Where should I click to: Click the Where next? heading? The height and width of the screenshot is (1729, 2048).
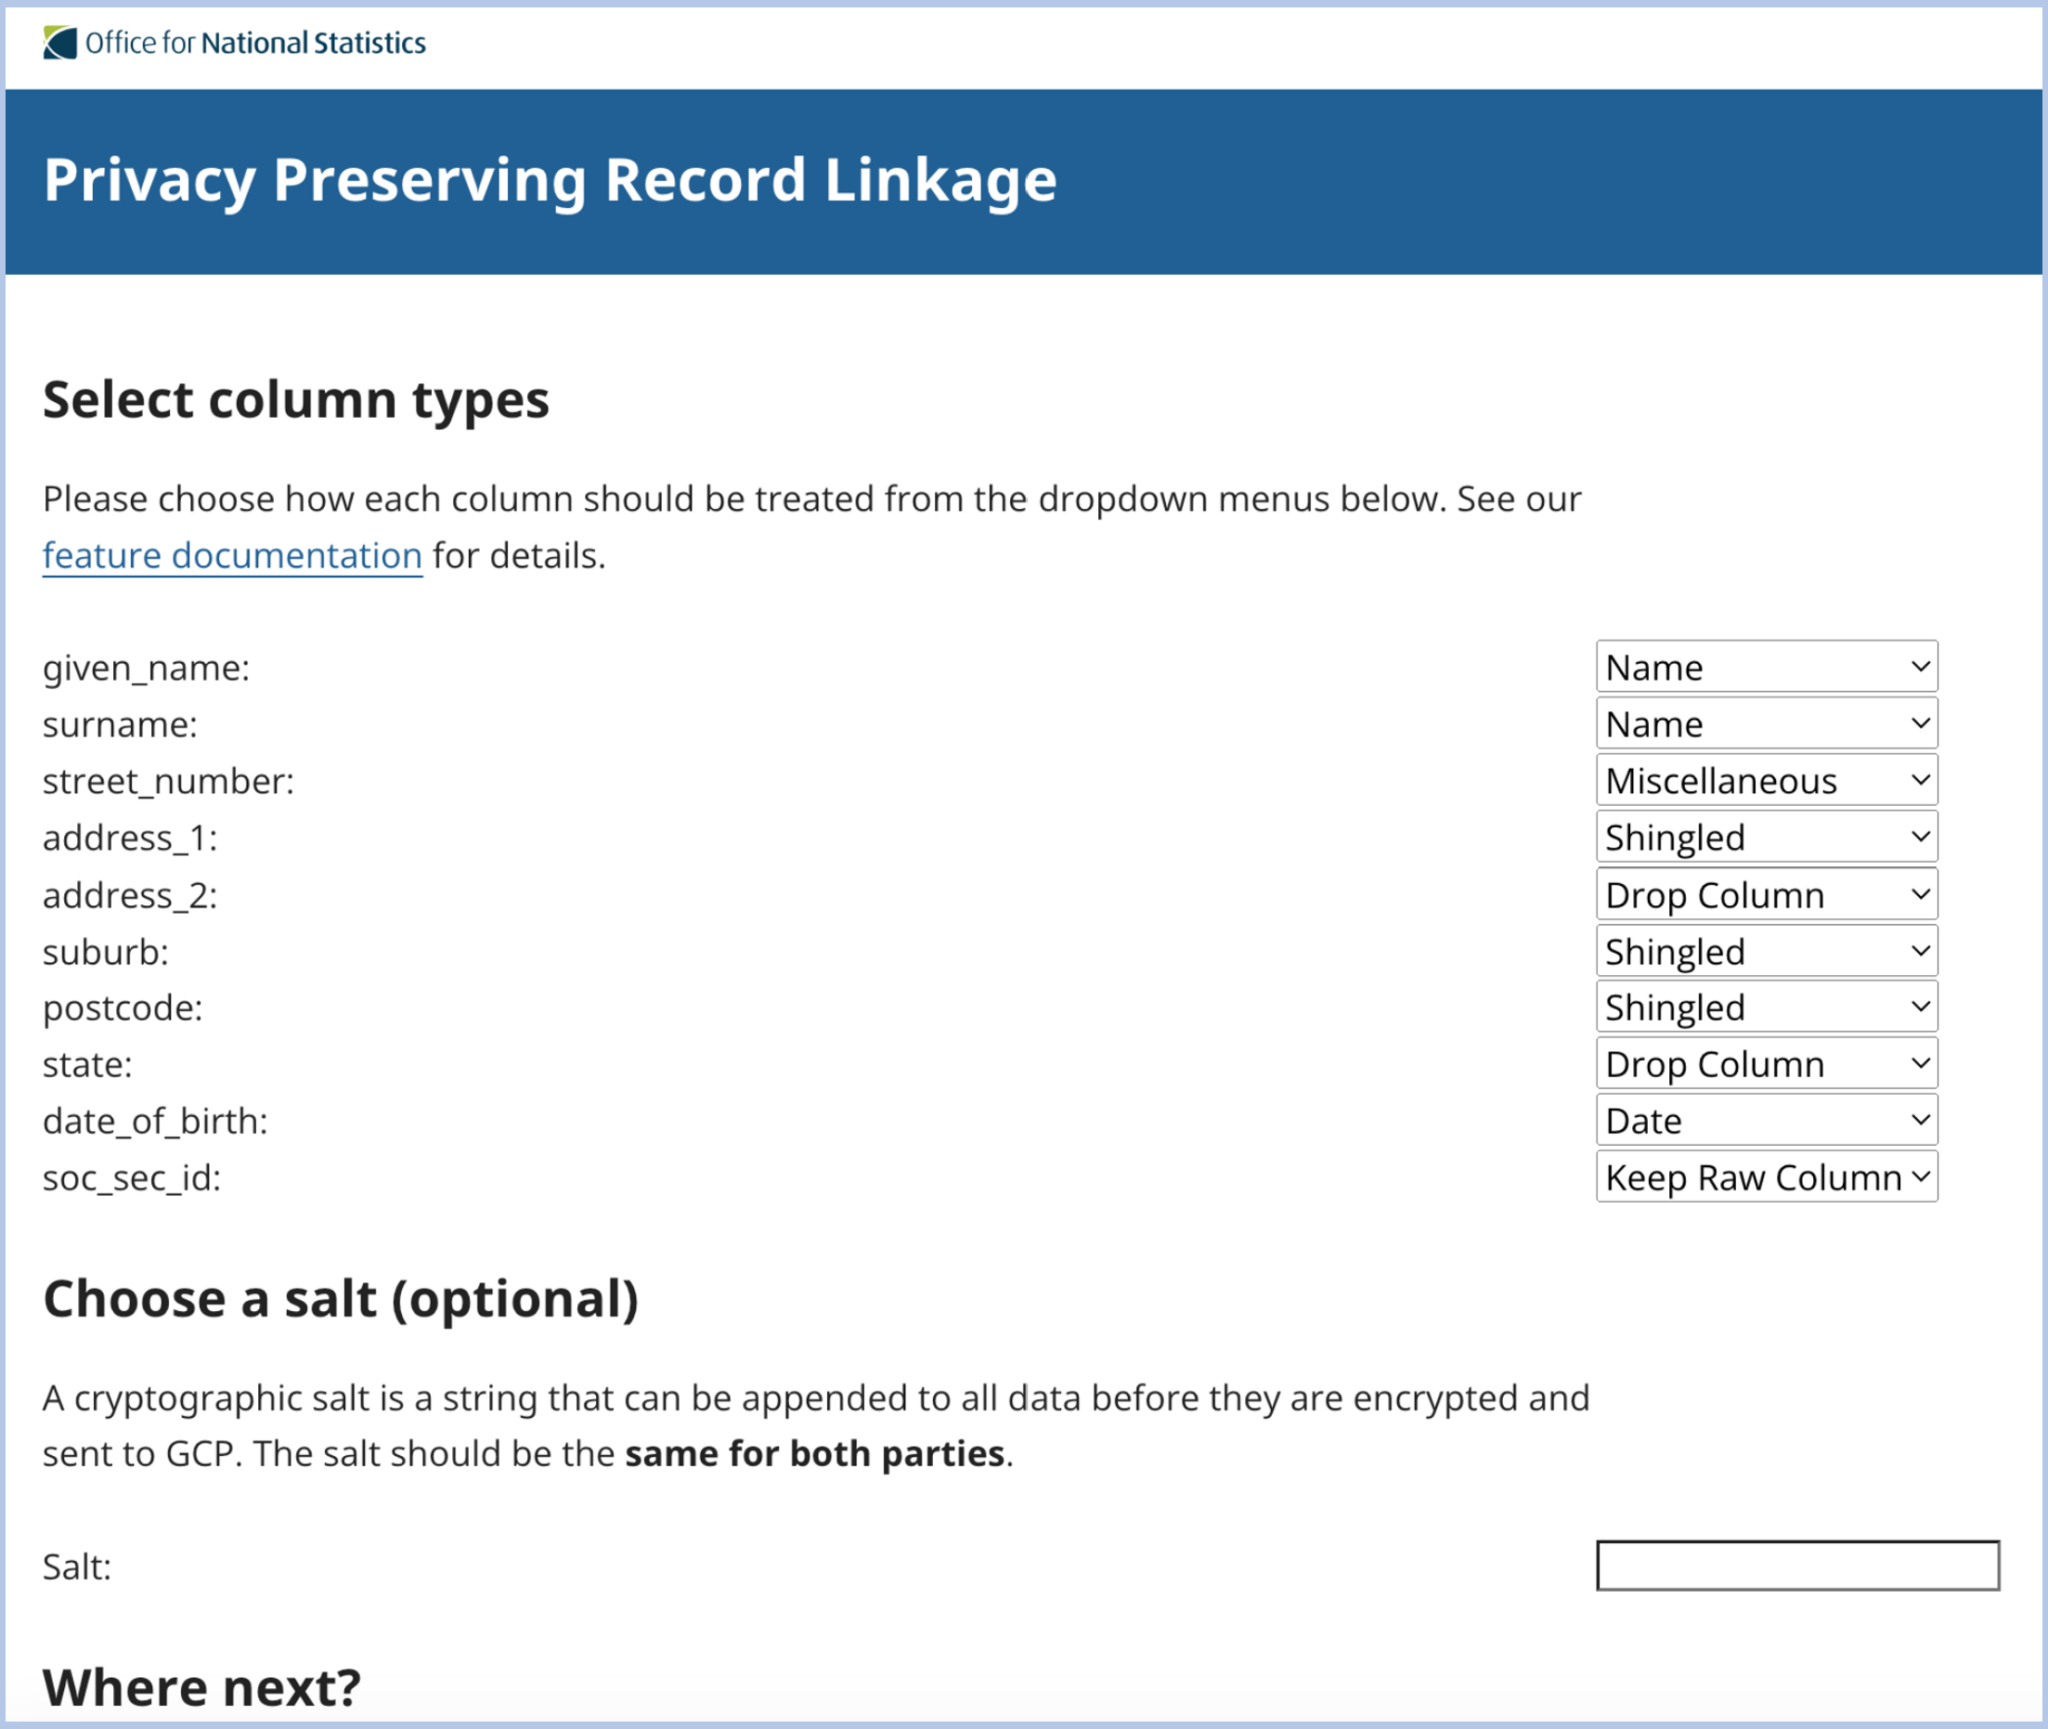[x=200, y=1686]
